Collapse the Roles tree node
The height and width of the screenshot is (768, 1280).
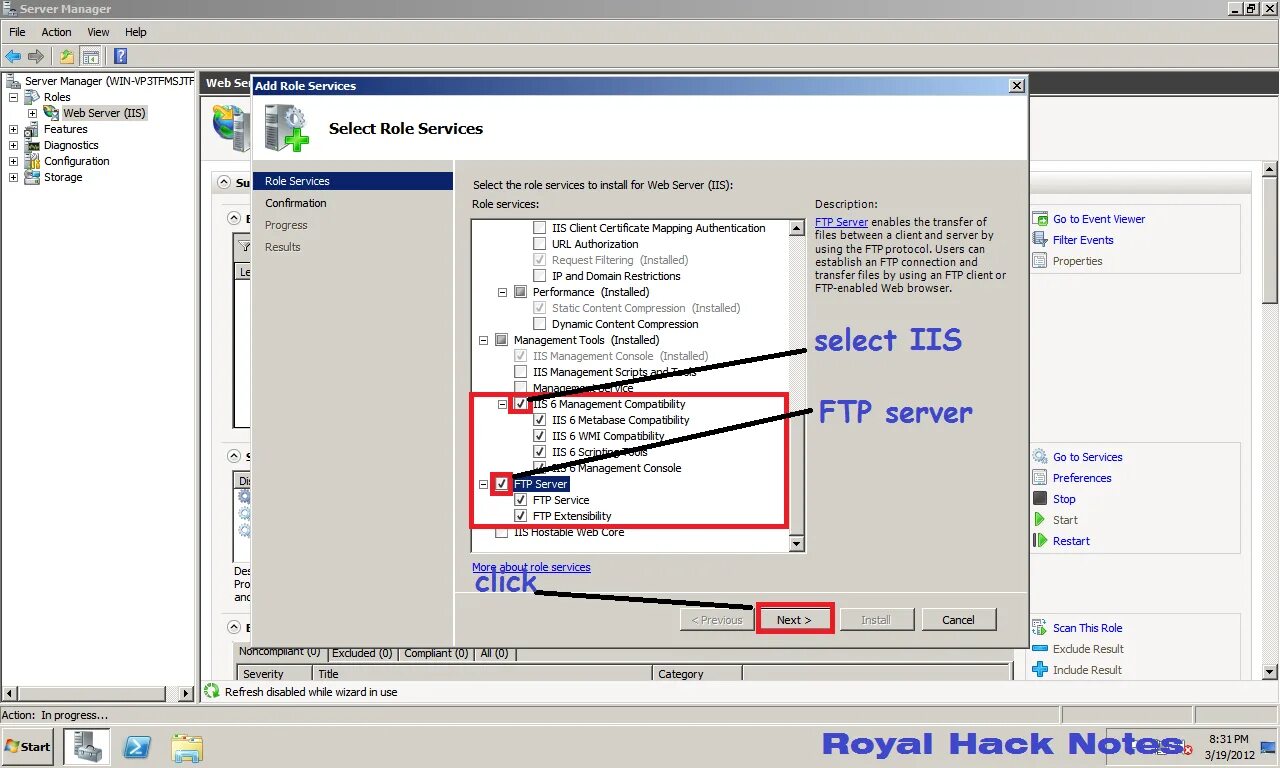tap(13, 97)
